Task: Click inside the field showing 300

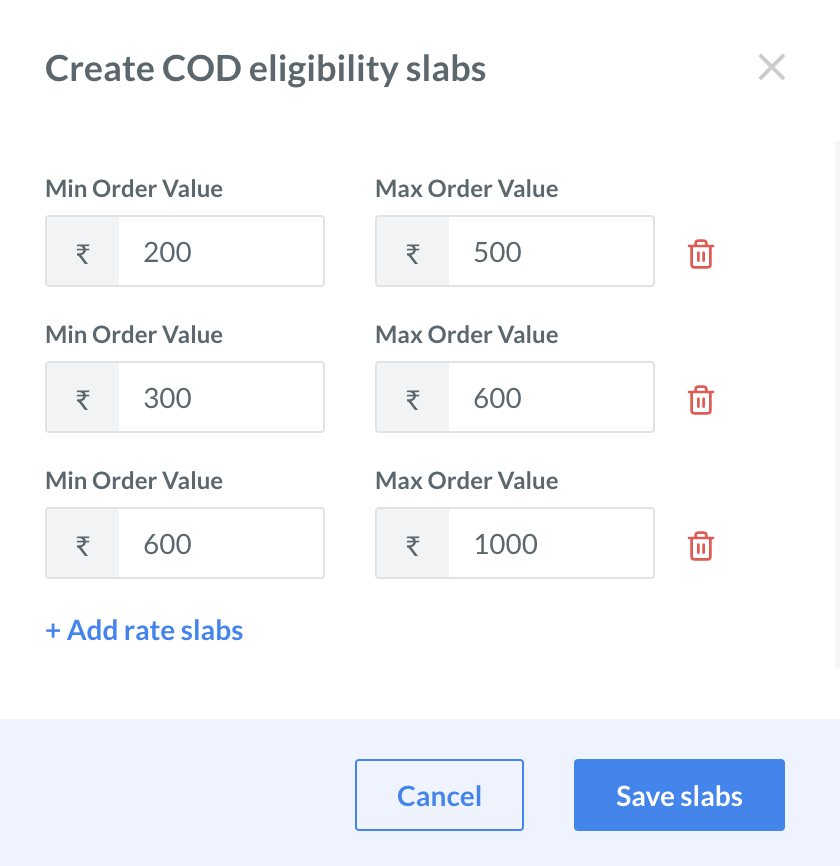Action: [220, 397]
